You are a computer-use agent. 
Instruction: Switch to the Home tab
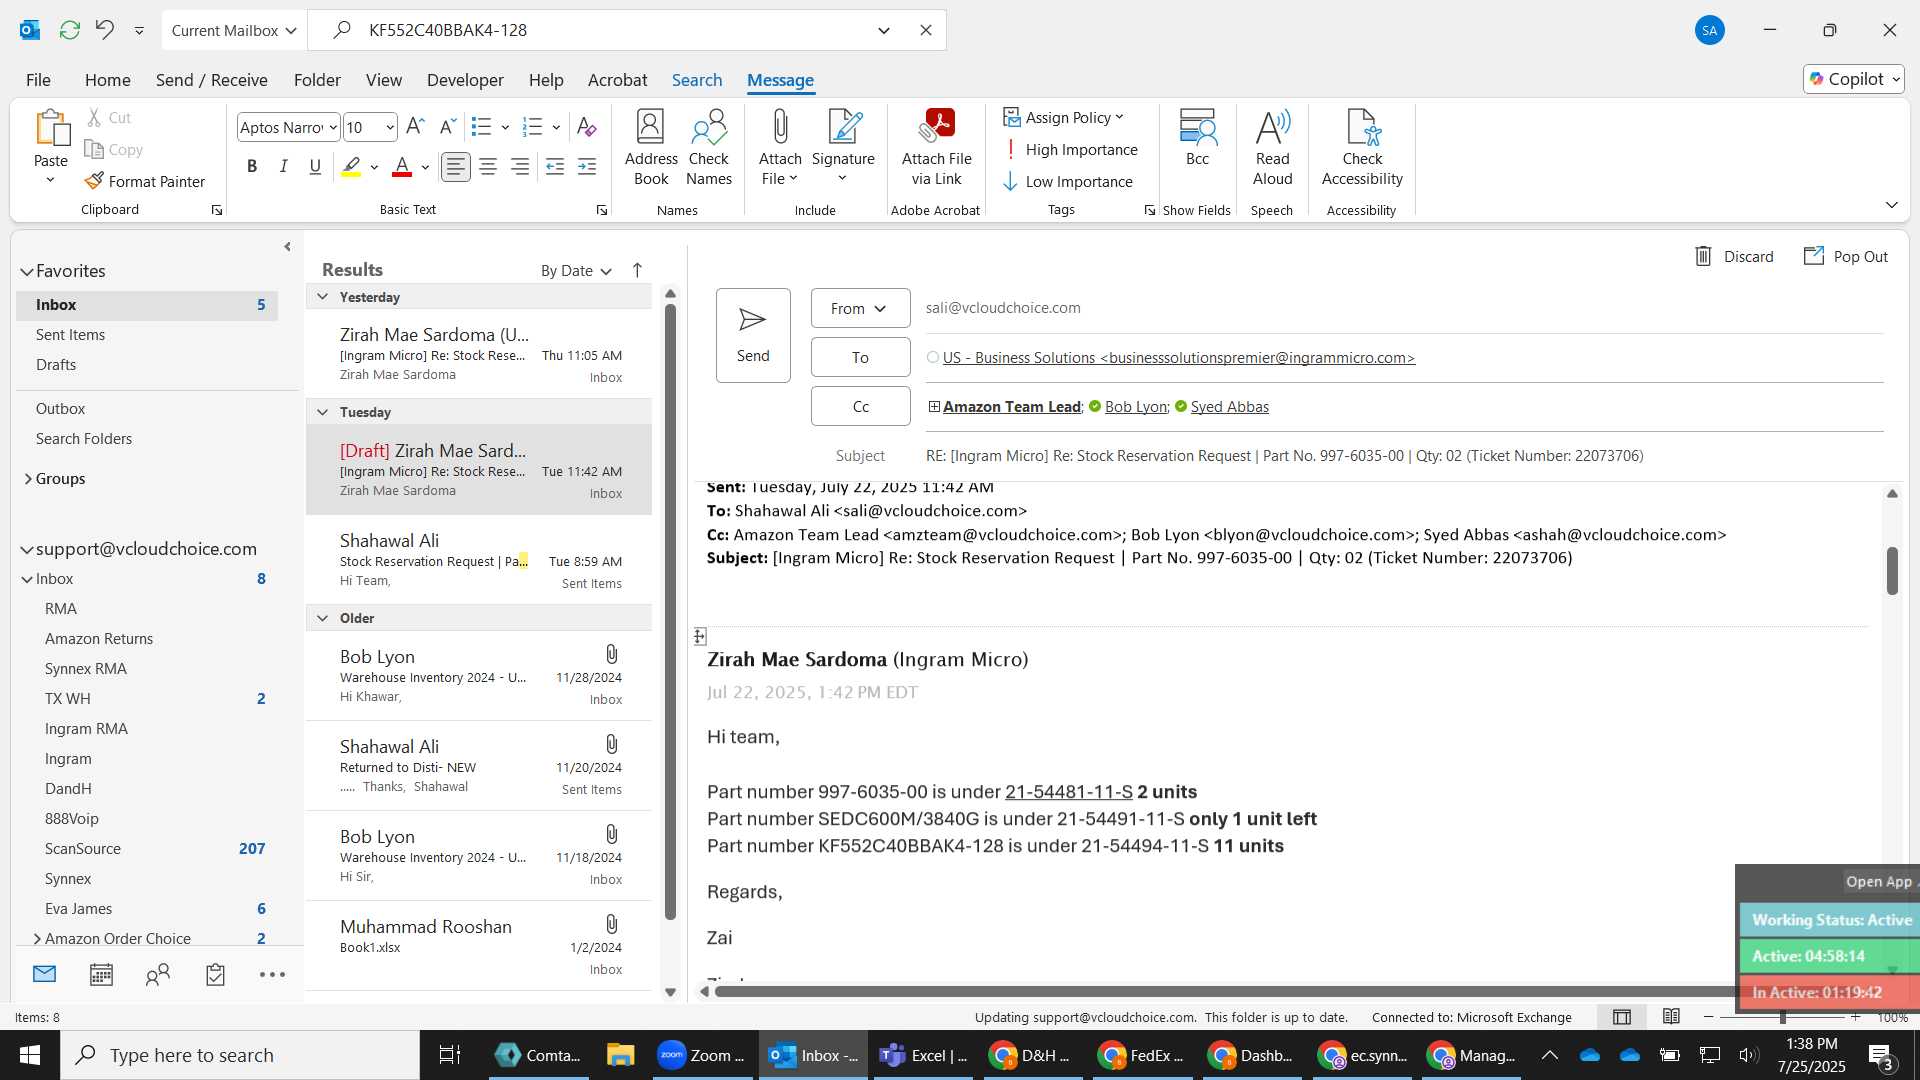107,80
